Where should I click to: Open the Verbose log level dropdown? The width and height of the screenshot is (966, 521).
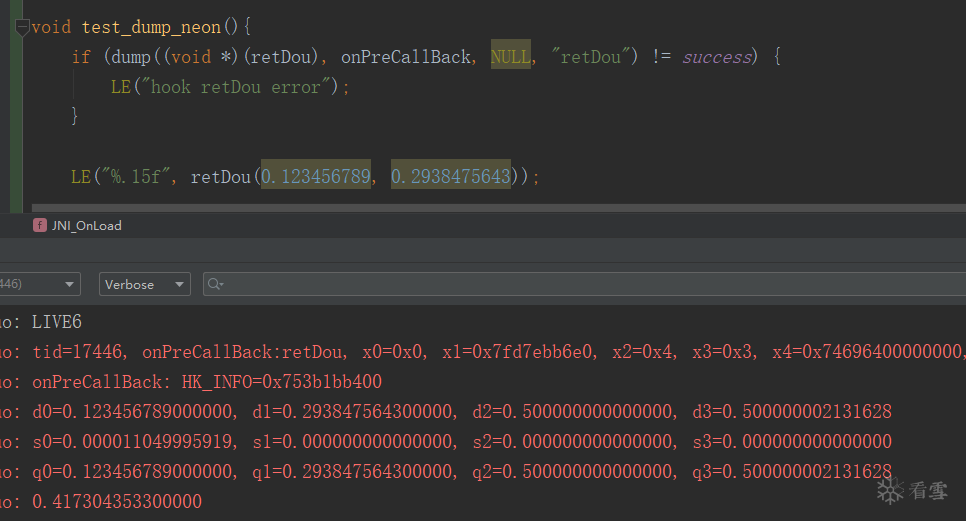[x=145, y=285]
